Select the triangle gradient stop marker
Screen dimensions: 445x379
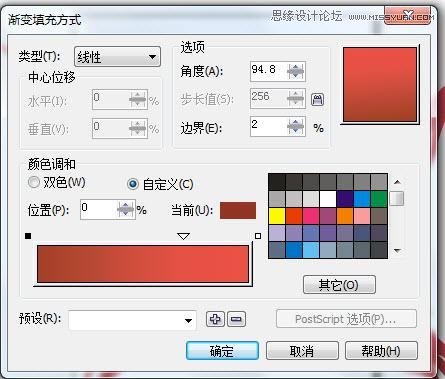pos(184,236)
